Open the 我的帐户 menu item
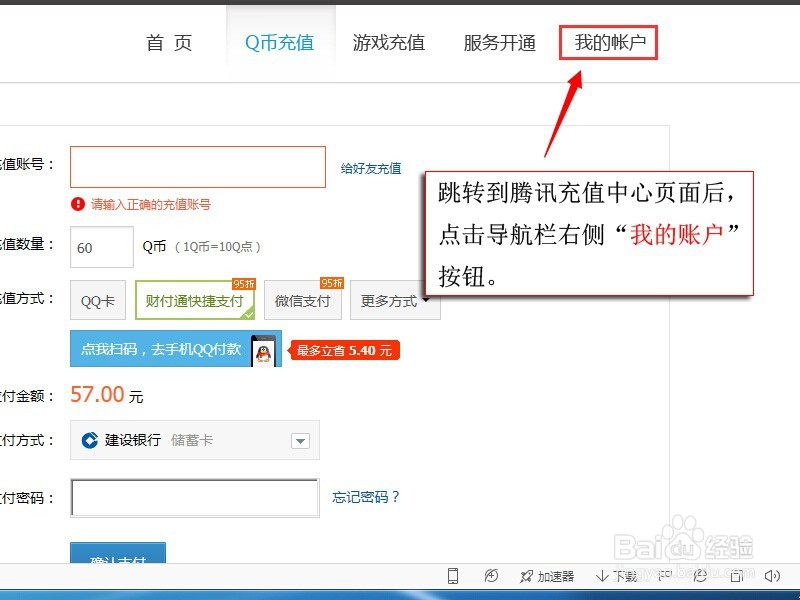This screenshot has height=600, width=800. tap(608, 42)
